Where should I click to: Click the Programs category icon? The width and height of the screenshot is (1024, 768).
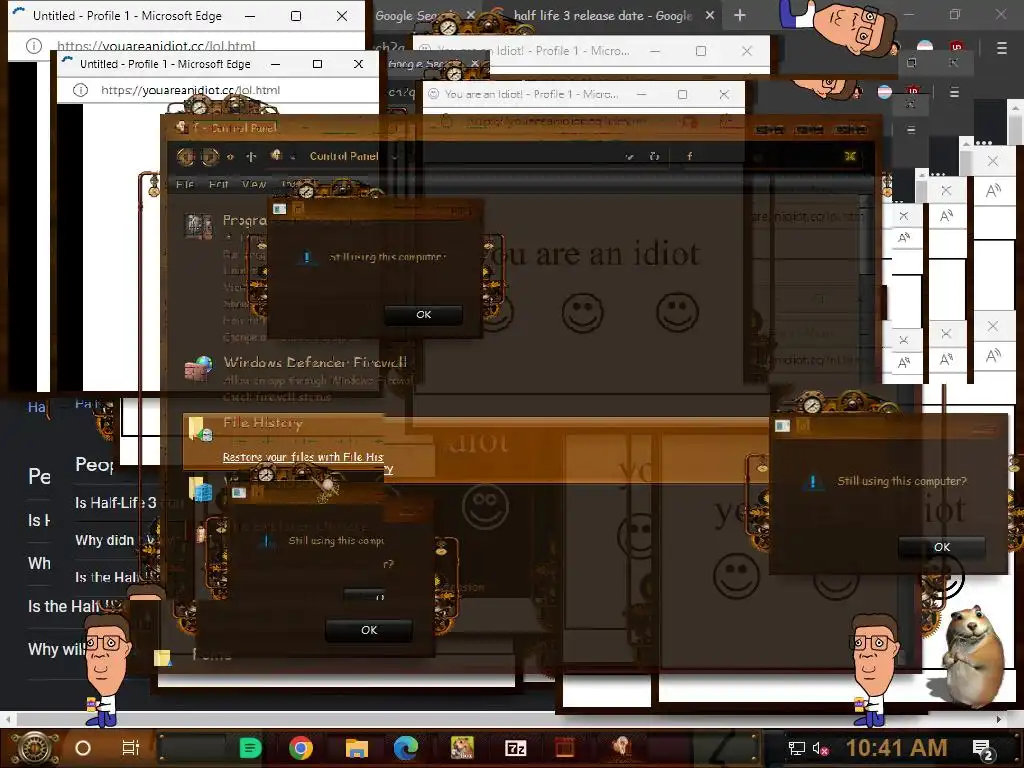(199, 226)
